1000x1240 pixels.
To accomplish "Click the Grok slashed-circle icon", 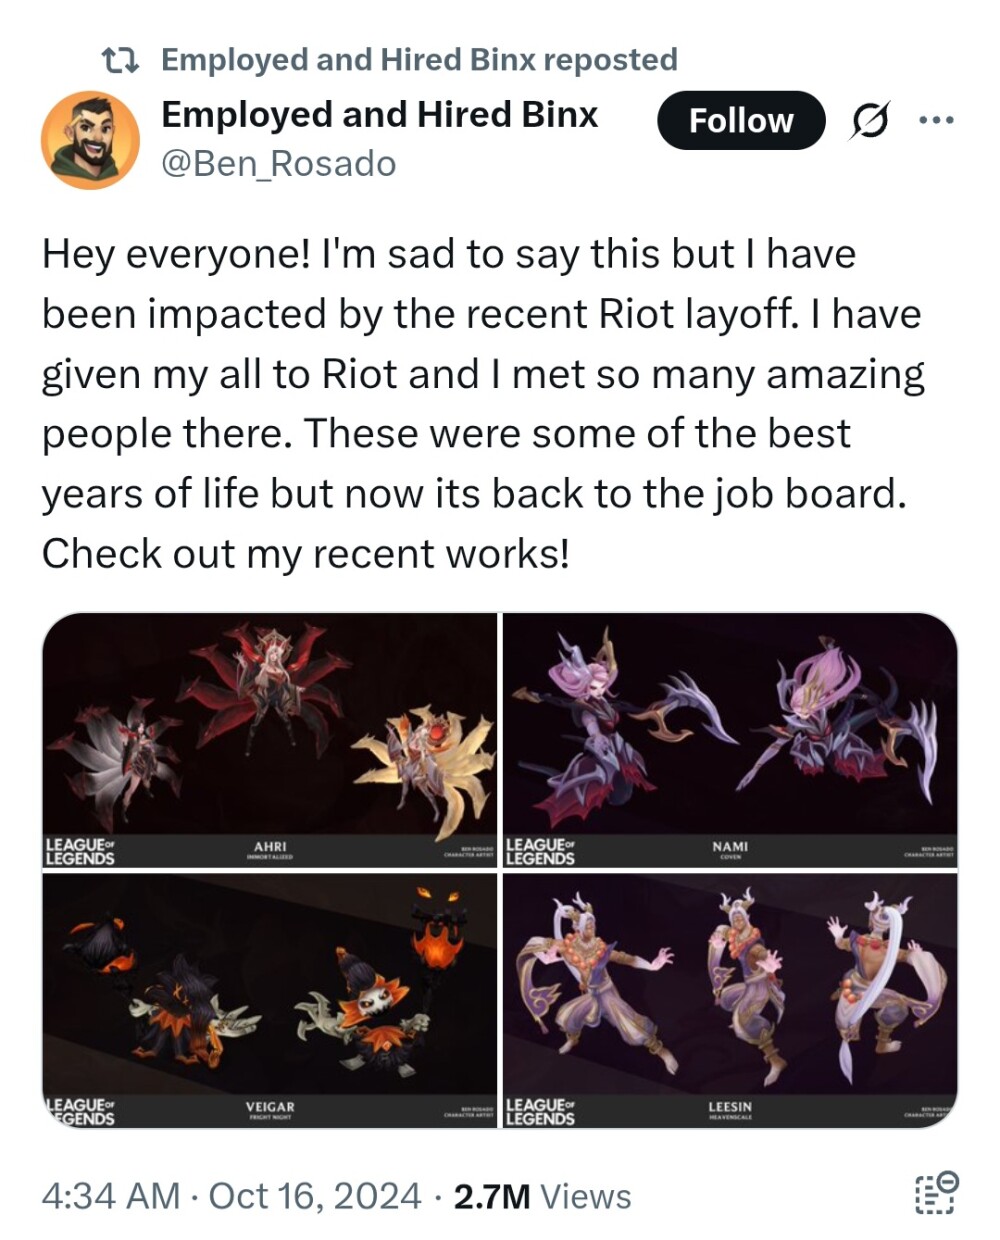I will point(869,121).
